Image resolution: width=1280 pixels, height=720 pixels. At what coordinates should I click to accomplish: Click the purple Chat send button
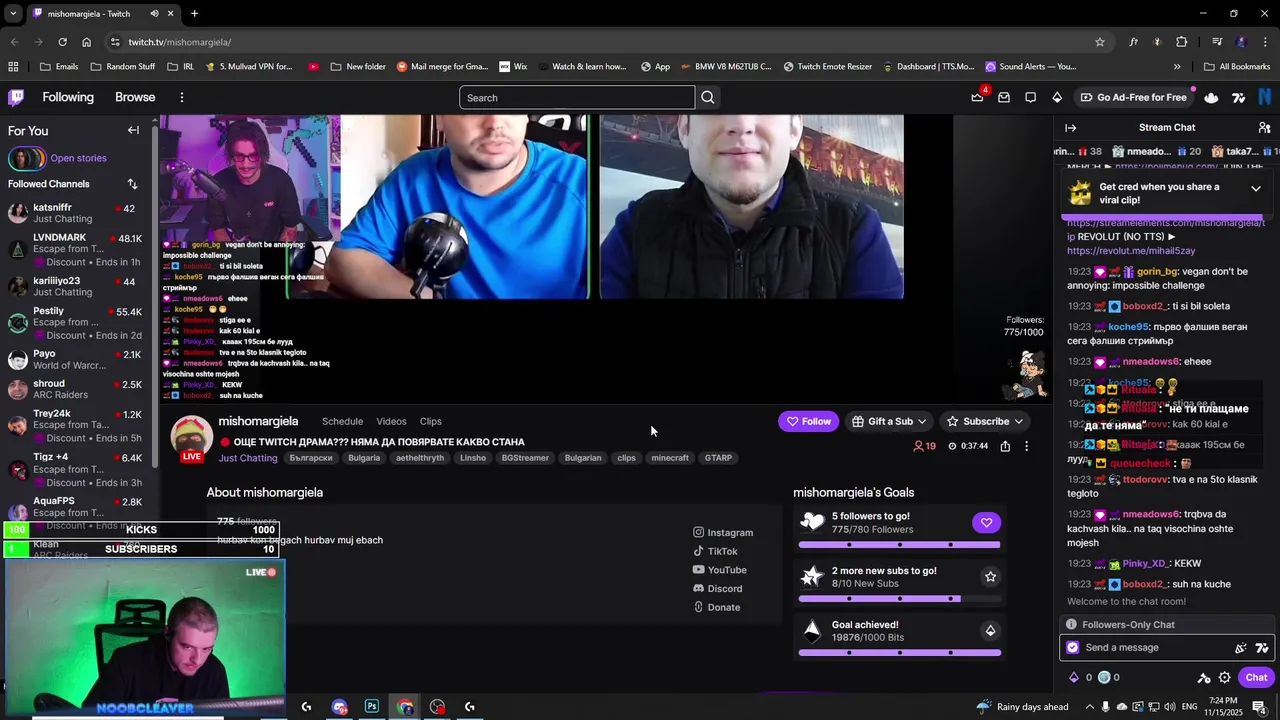[1256, 677]
